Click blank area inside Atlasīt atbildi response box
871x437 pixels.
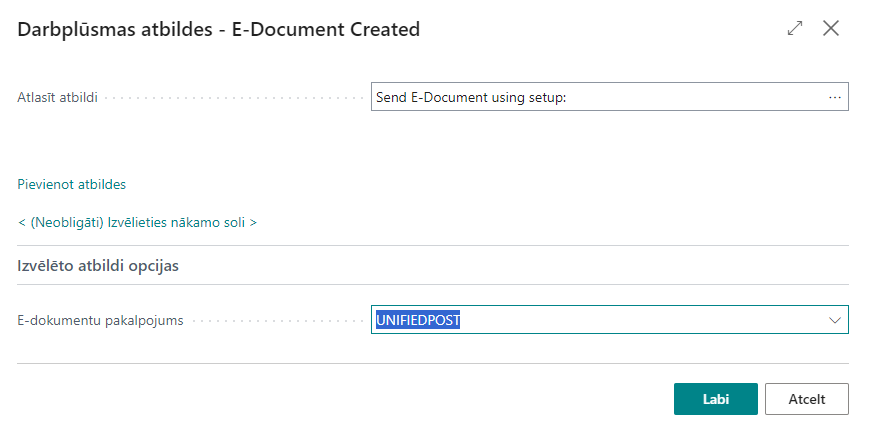[x=700, y=97]
